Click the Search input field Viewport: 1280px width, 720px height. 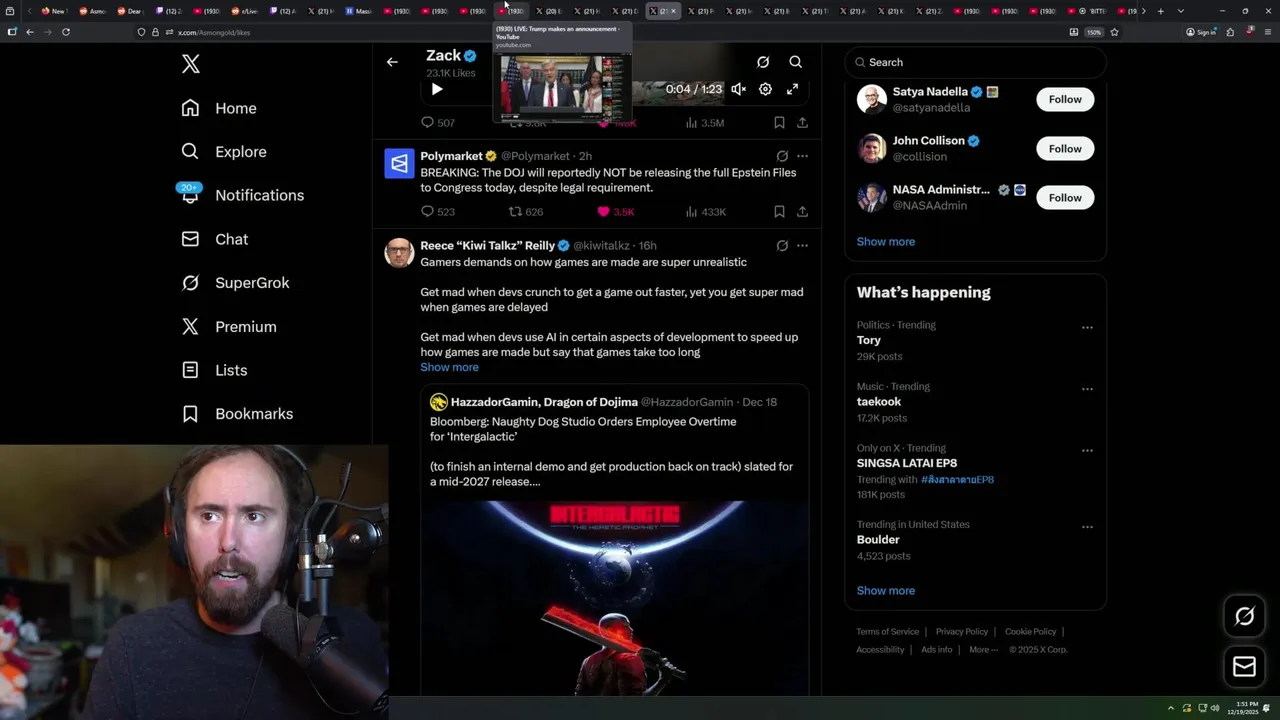click(975, 62)
